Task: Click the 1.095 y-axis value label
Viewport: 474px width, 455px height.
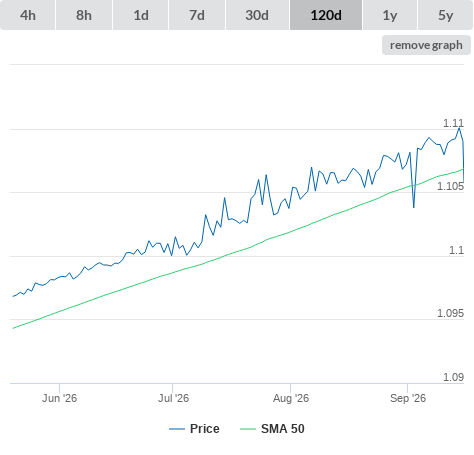Action: [450, 313]
